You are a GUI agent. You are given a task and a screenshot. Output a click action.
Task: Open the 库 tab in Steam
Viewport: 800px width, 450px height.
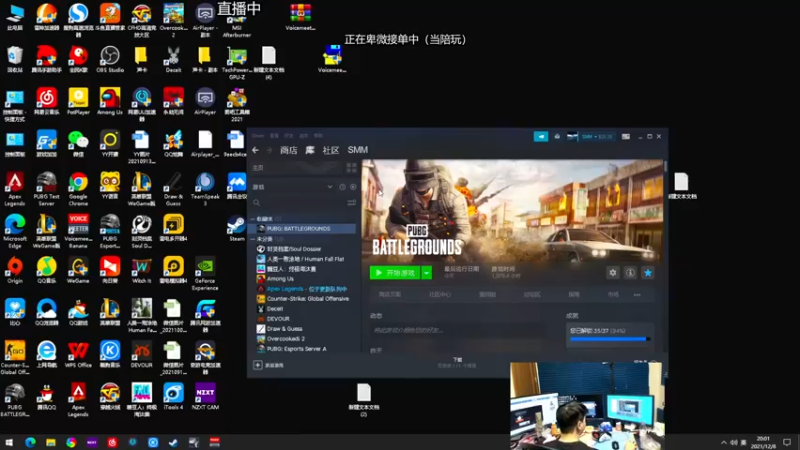tap(310, 150)
